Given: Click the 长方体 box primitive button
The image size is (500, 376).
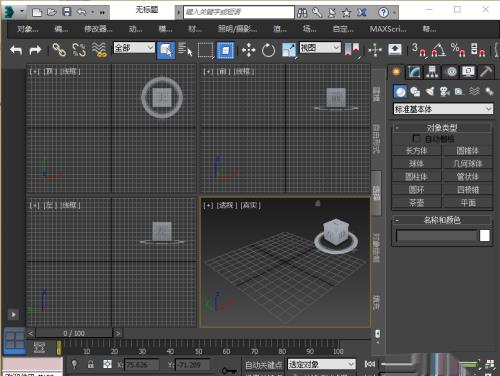Looking at the screenshot, I should [x=417, y=151].
